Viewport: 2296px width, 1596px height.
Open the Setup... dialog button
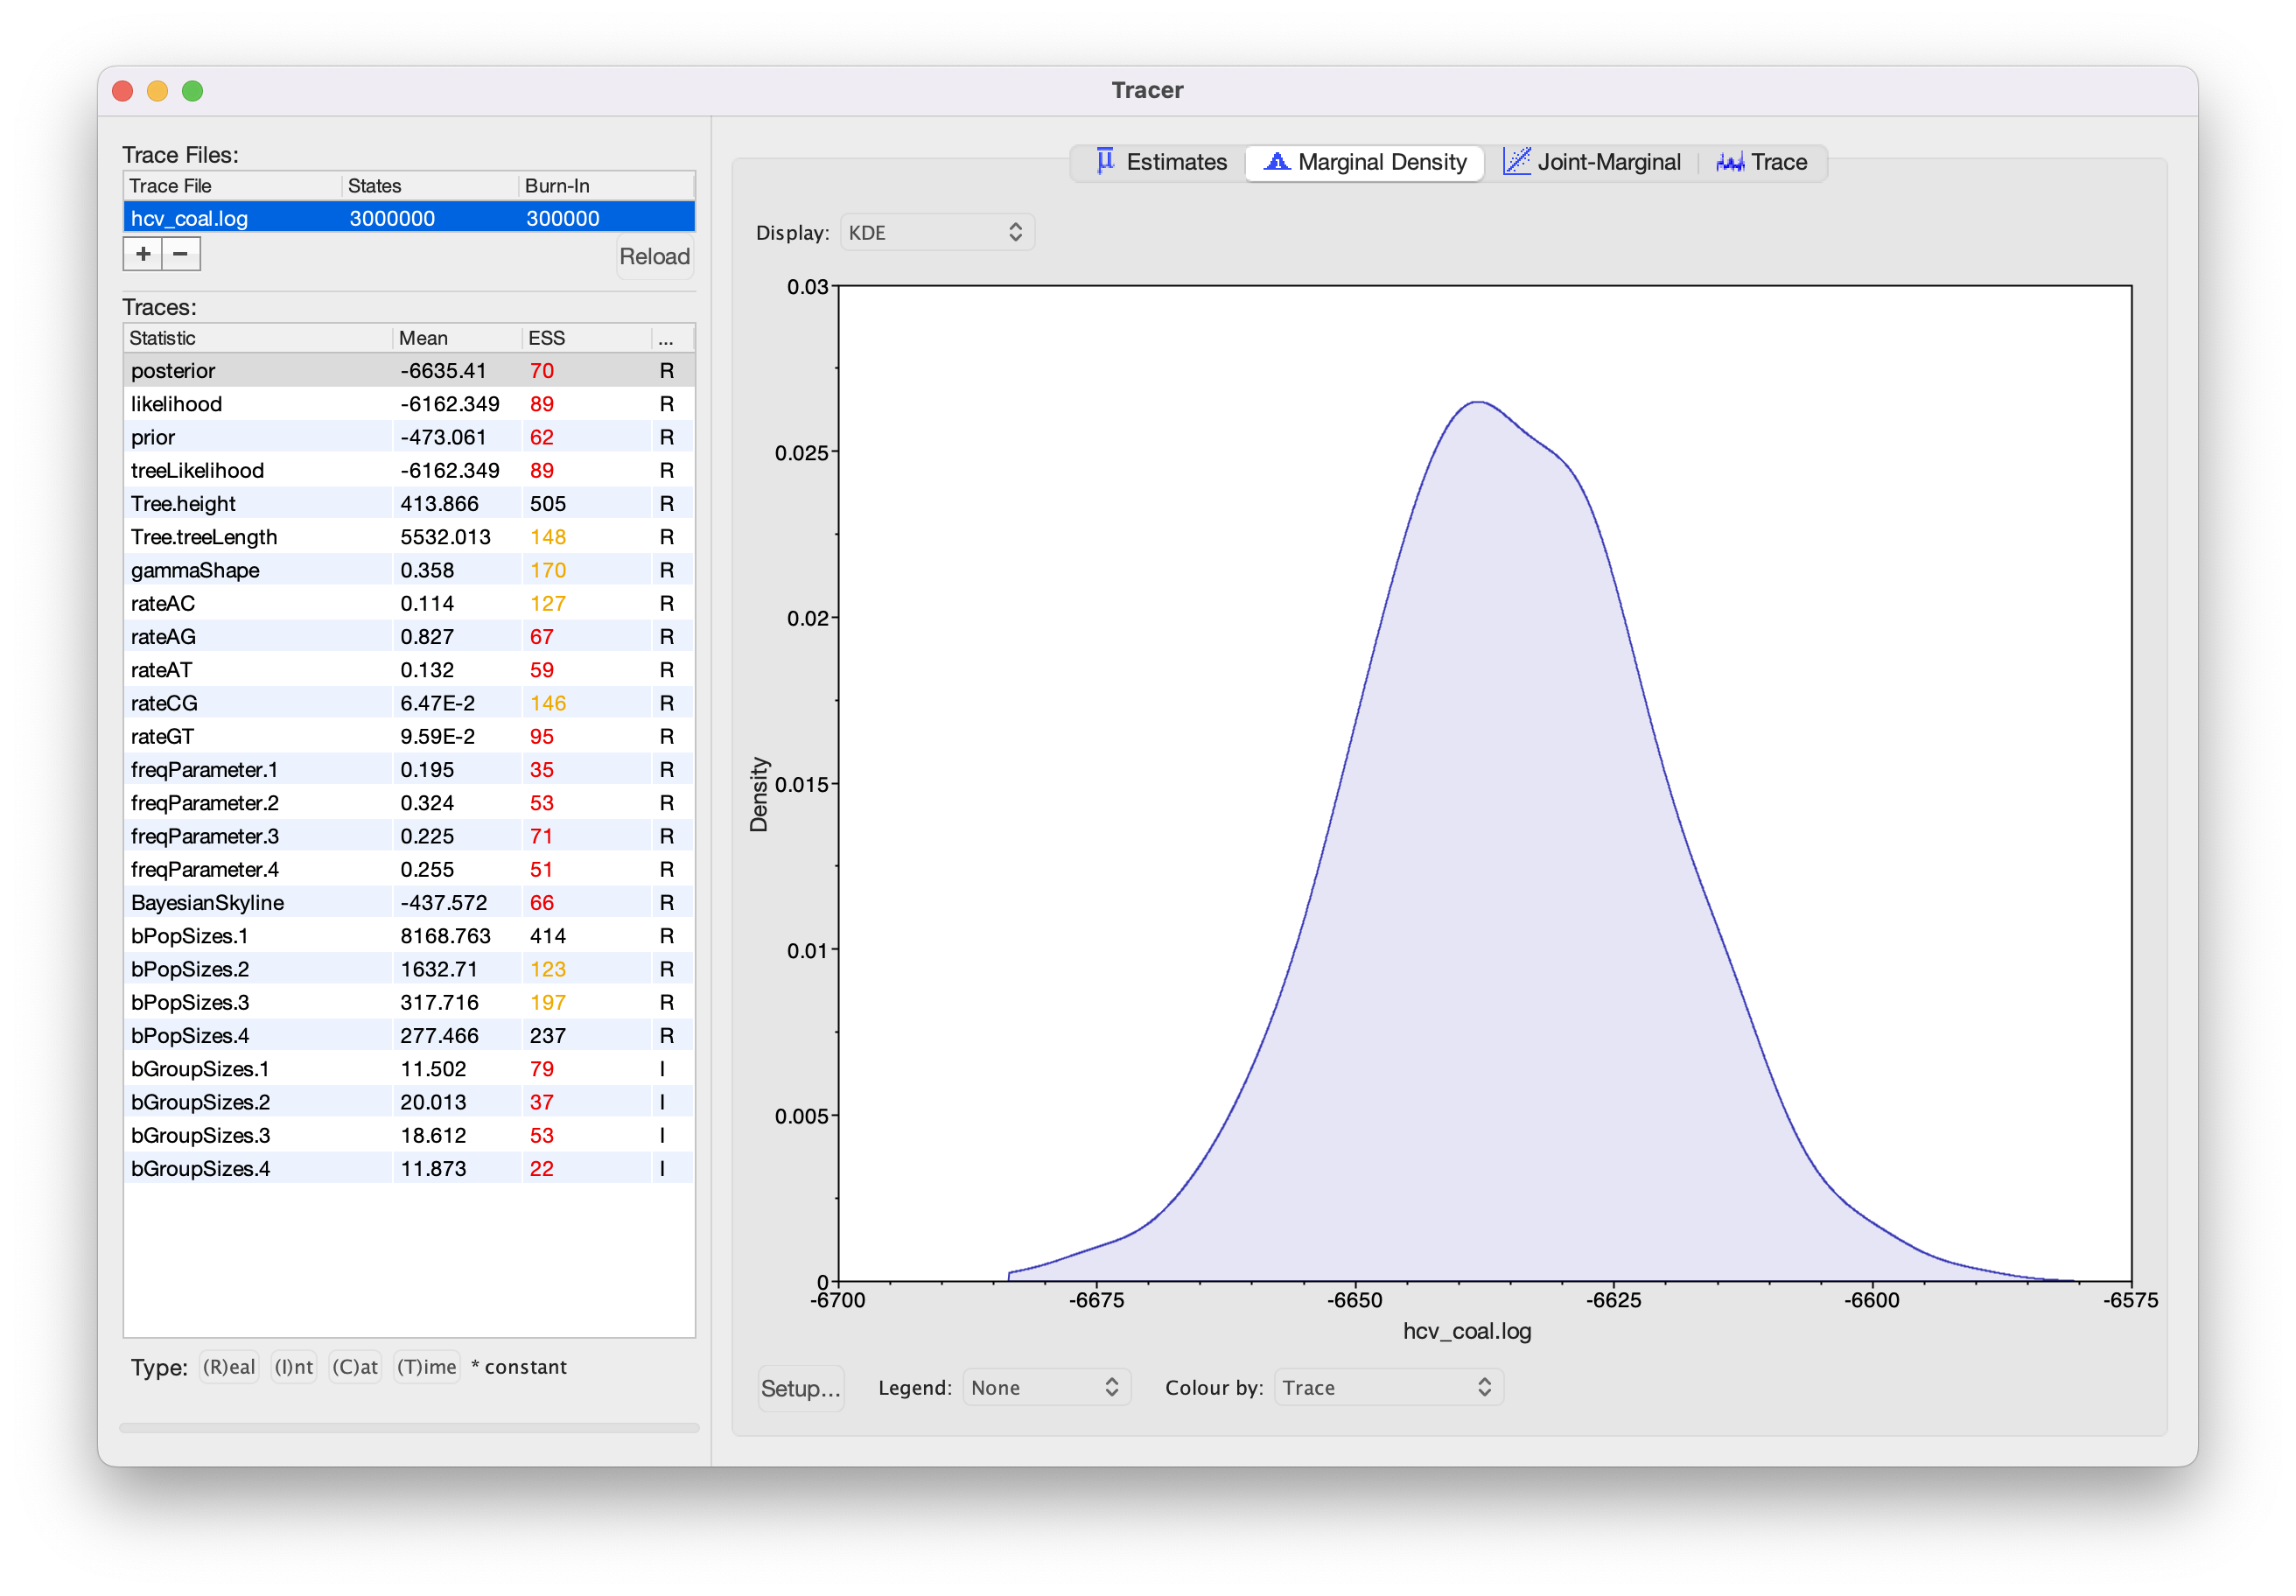[x=800, y=1389]
